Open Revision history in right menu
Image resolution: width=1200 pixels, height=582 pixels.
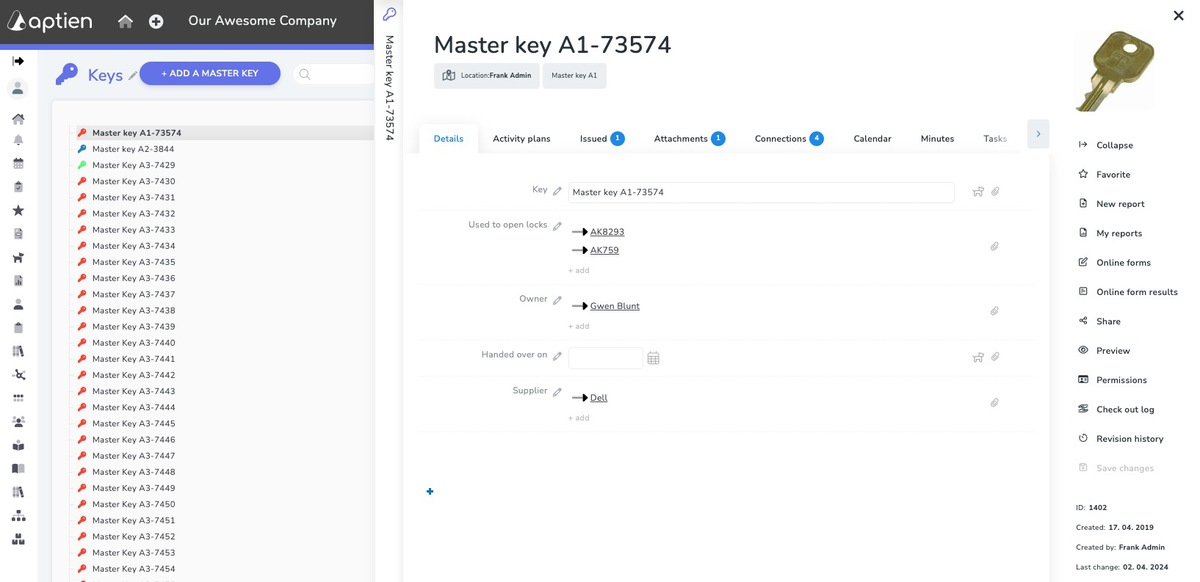point(1121,439)
